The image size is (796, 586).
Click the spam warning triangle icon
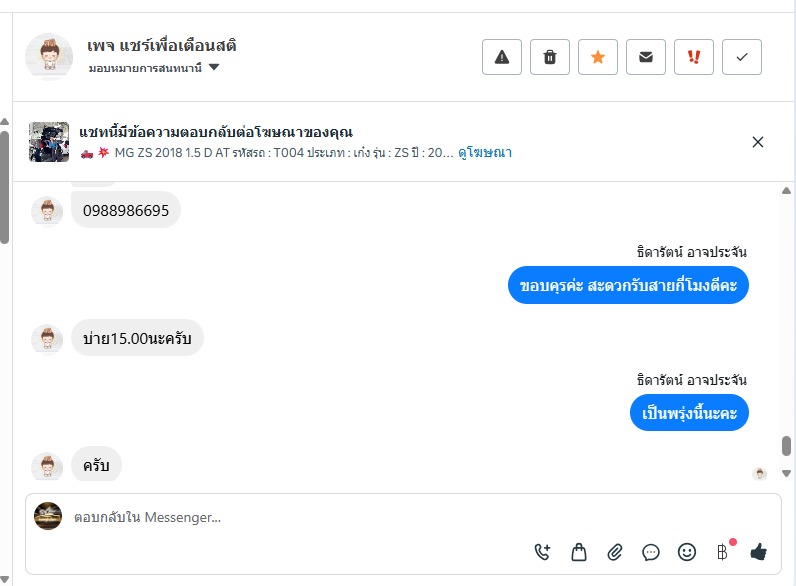[502, 57]
